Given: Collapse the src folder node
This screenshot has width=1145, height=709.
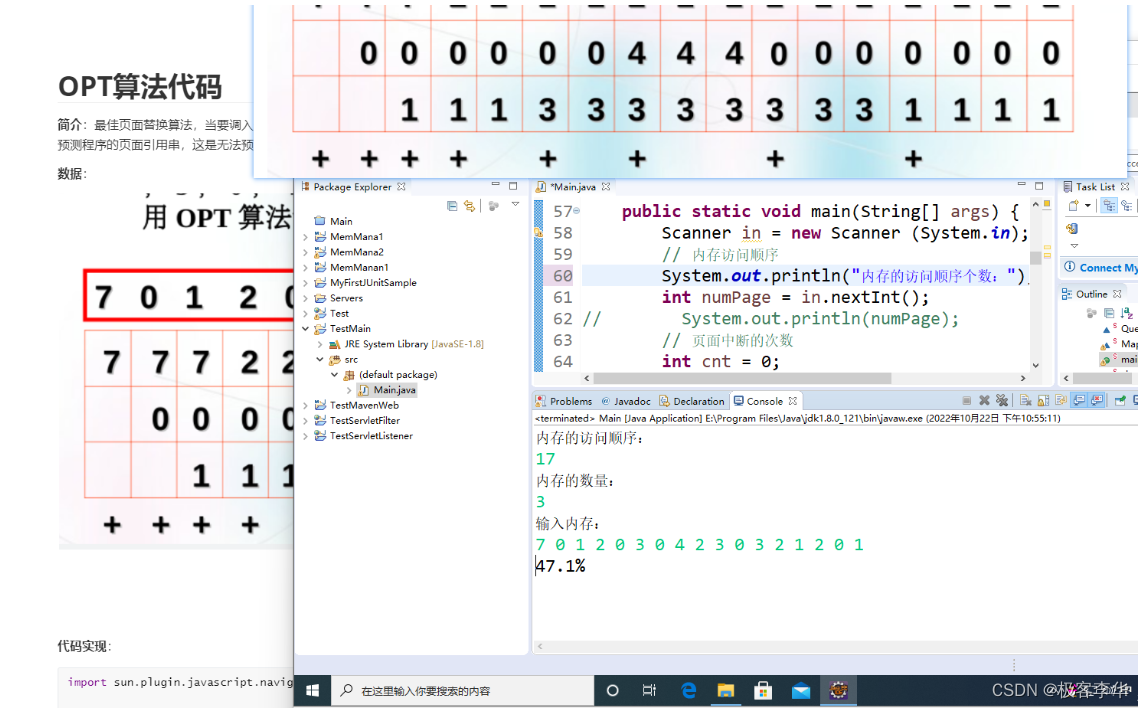Looking at the screenshot, I should (x=320, y=359).
